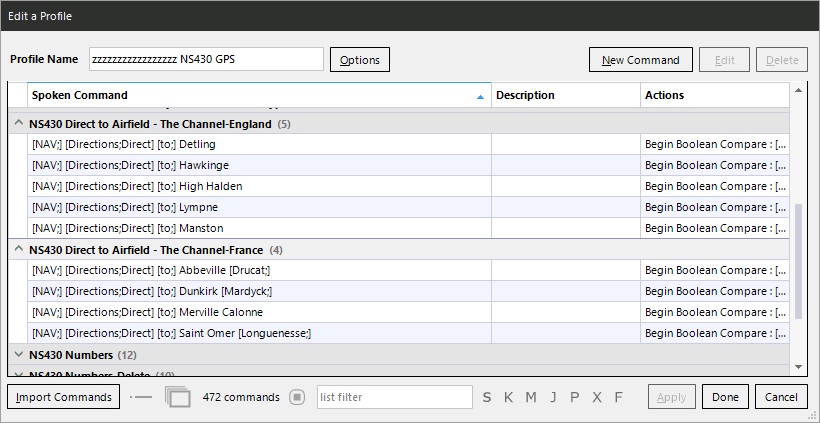Toggle the S filter letter

(x=487, y=397)
